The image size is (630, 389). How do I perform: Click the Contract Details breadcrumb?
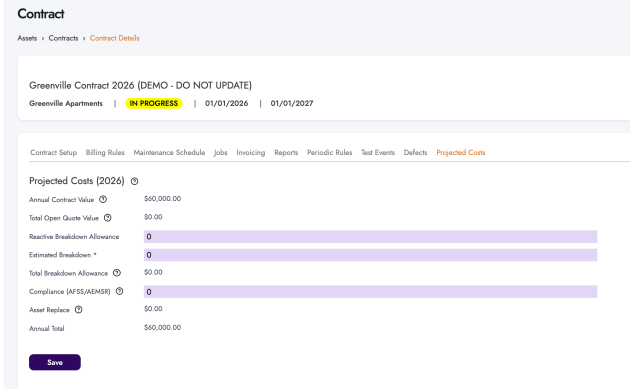click(x=115, y=38)
